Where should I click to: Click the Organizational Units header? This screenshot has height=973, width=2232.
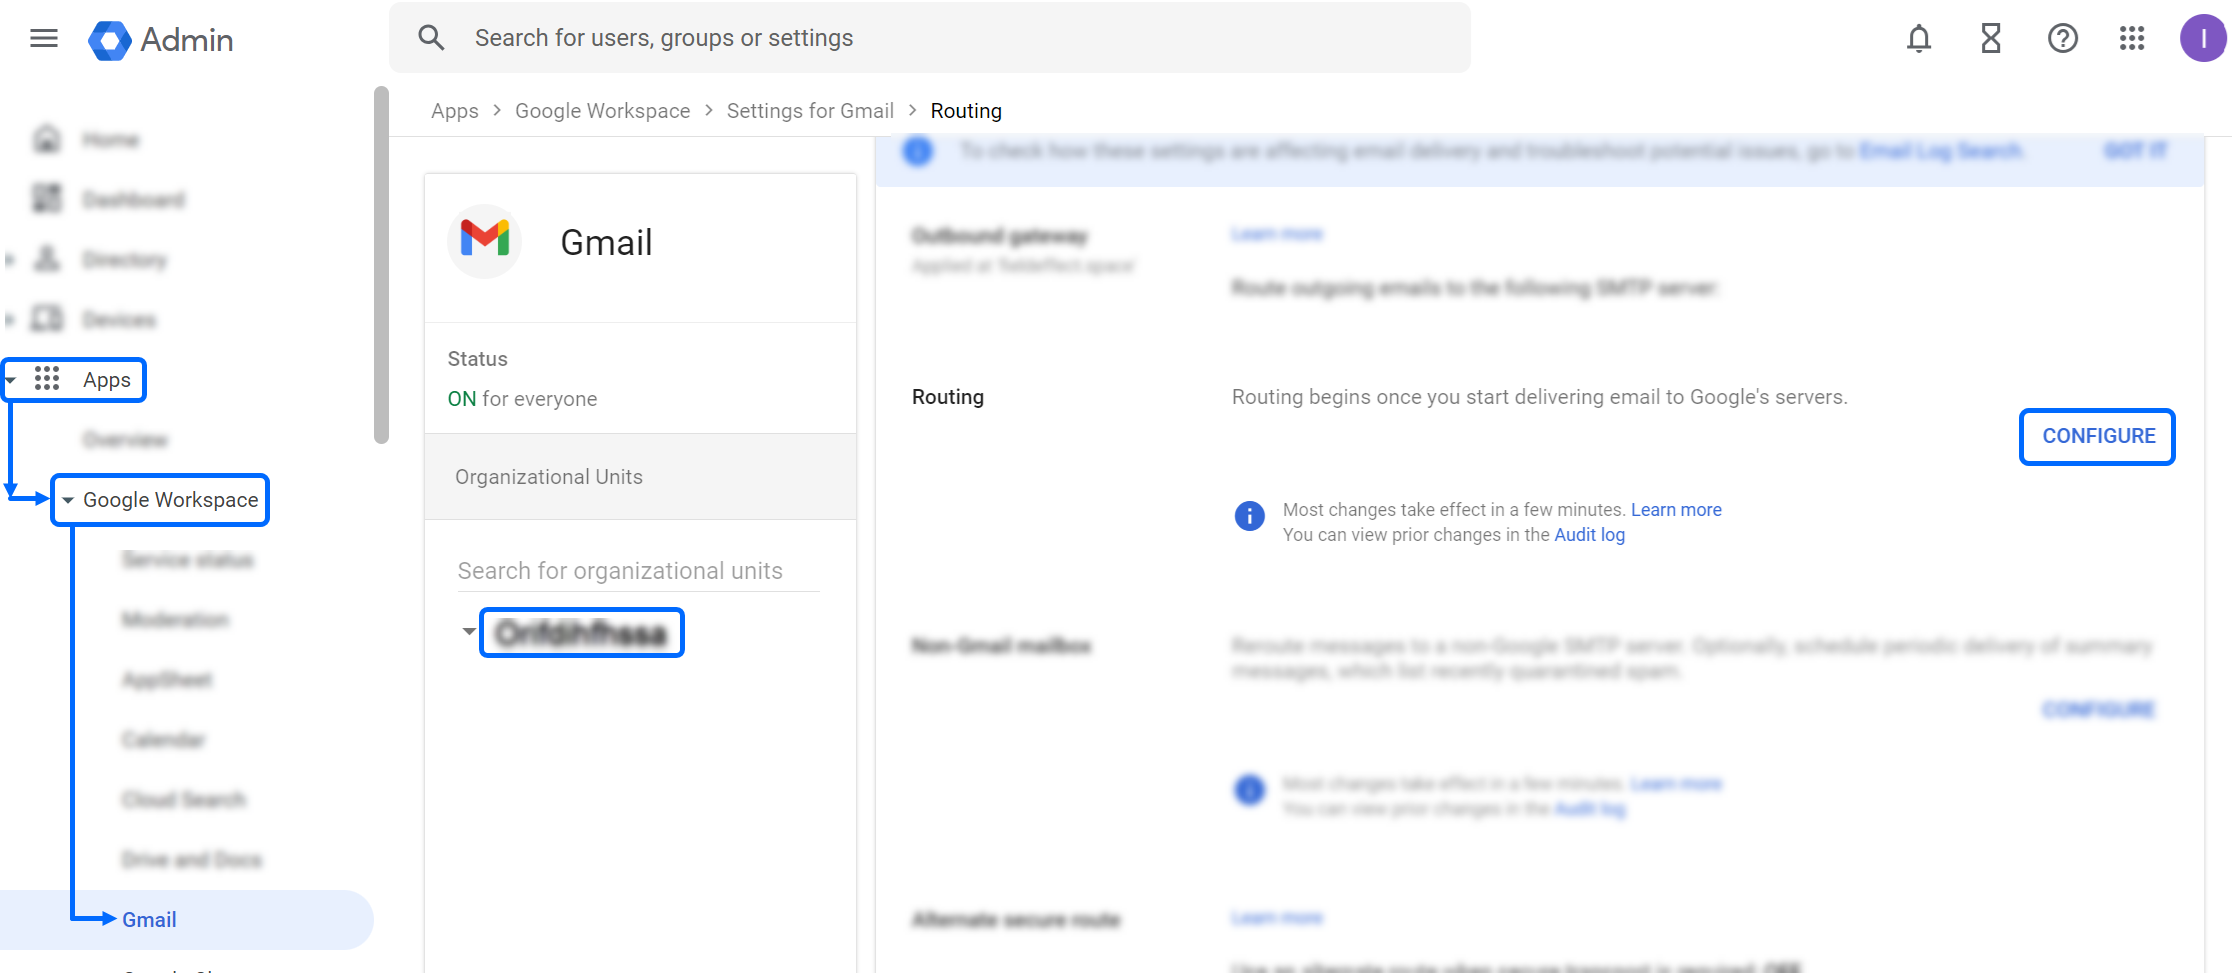640,477
